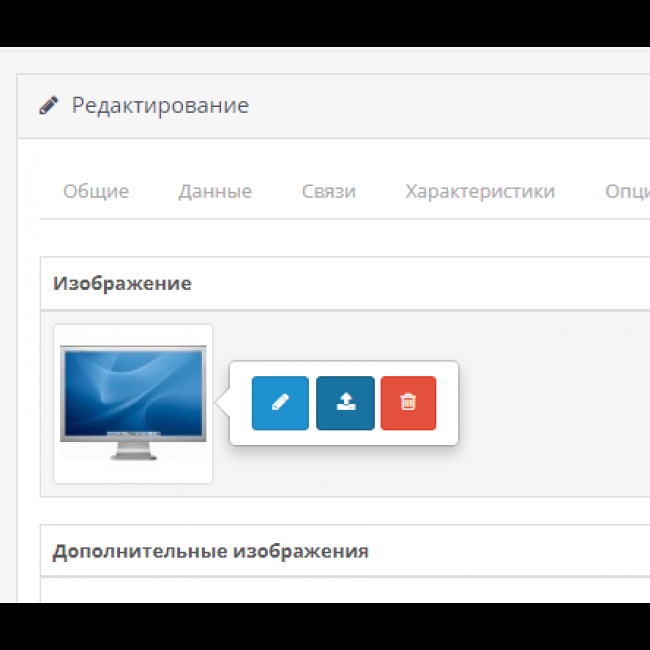Click empty popover space right of the trash button
Viewport: 650px width, 650px height.
pyautogui.click(x=447, y=403)
